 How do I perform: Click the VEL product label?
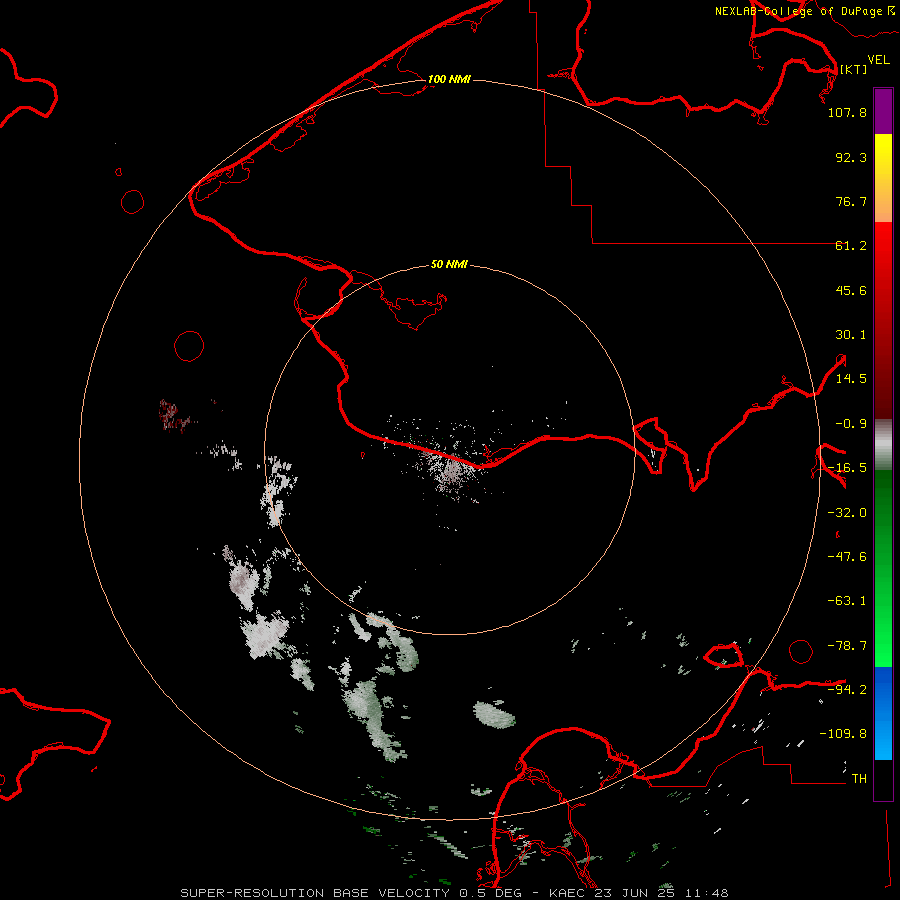click(878, 60)
